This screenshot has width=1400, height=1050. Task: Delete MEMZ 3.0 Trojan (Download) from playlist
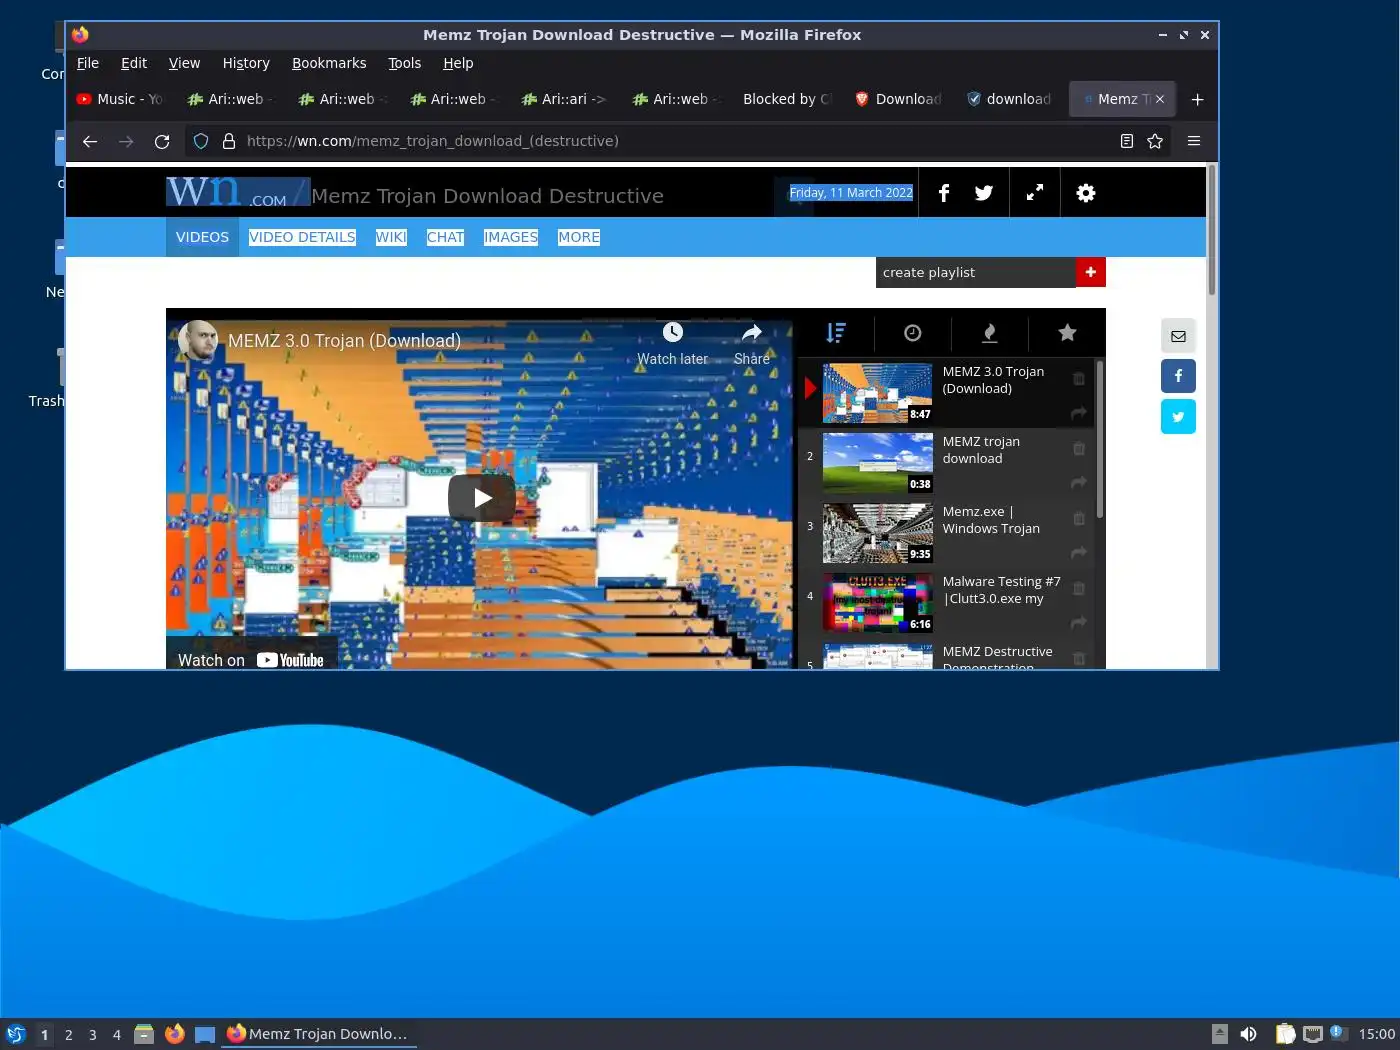[x=1079, y=379]
